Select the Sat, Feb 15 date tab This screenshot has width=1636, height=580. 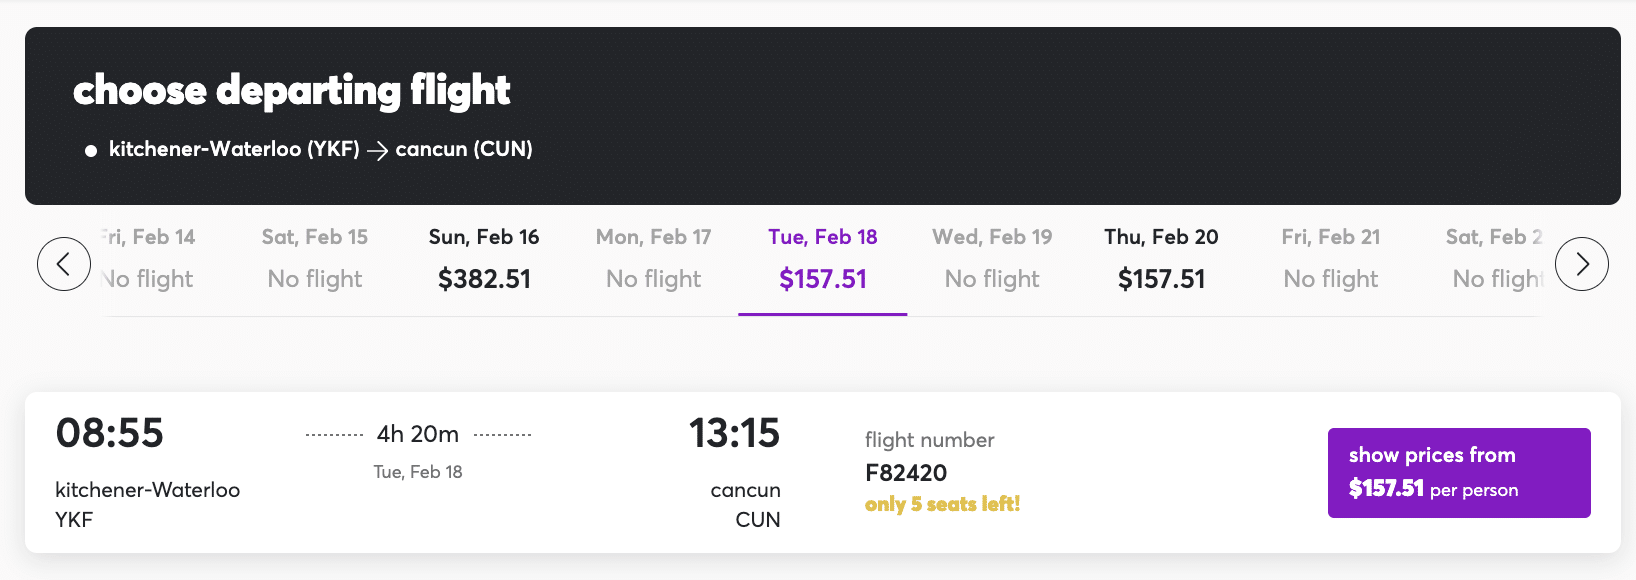click(315, 259)
